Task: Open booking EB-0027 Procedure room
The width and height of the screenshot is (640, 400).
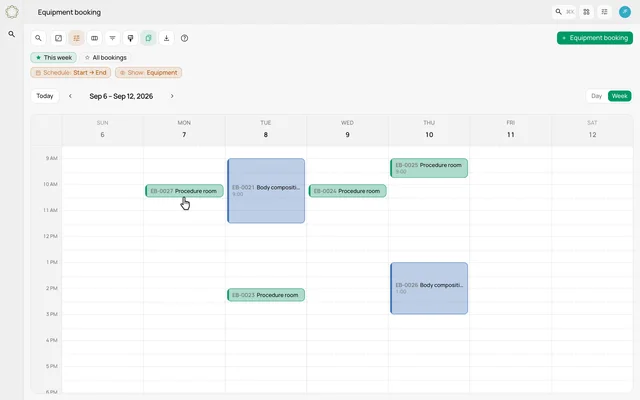Action: point(184,191)
